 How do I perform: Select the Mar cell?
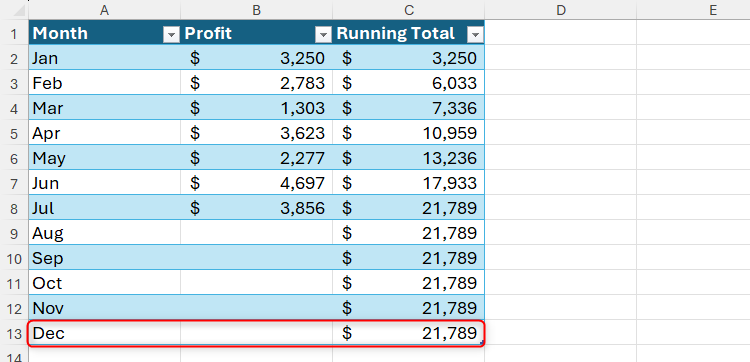pyautogui.click(x=104, y=108)
